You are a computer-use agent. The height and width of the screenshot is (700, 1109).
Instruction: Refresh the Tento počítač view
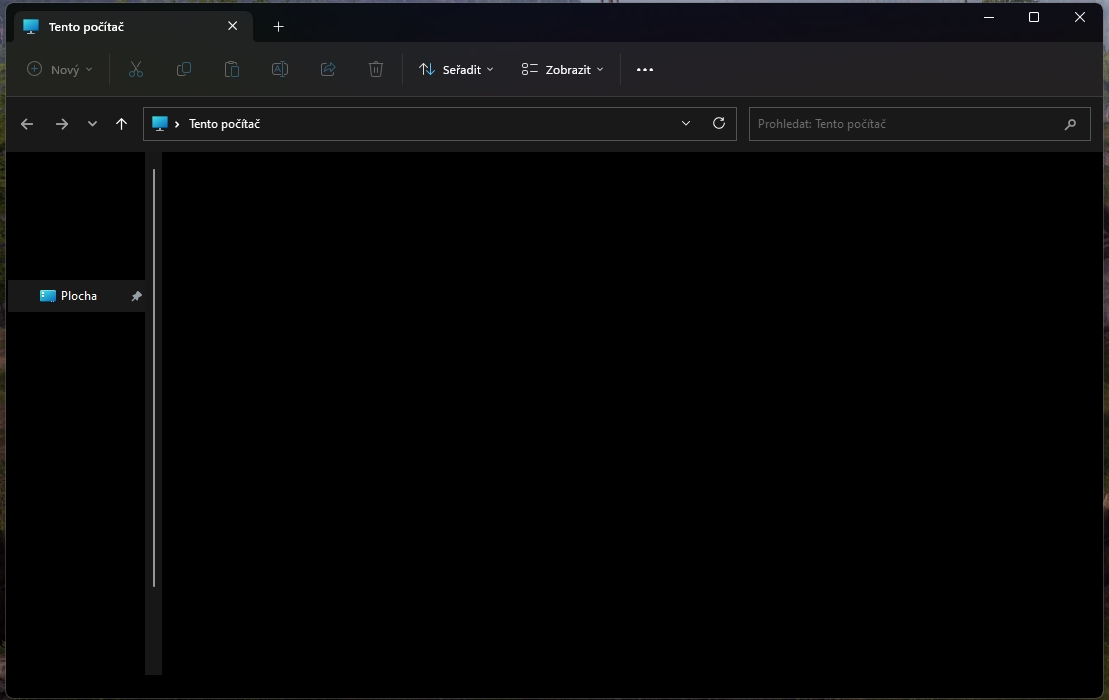(x=718, y=123)
